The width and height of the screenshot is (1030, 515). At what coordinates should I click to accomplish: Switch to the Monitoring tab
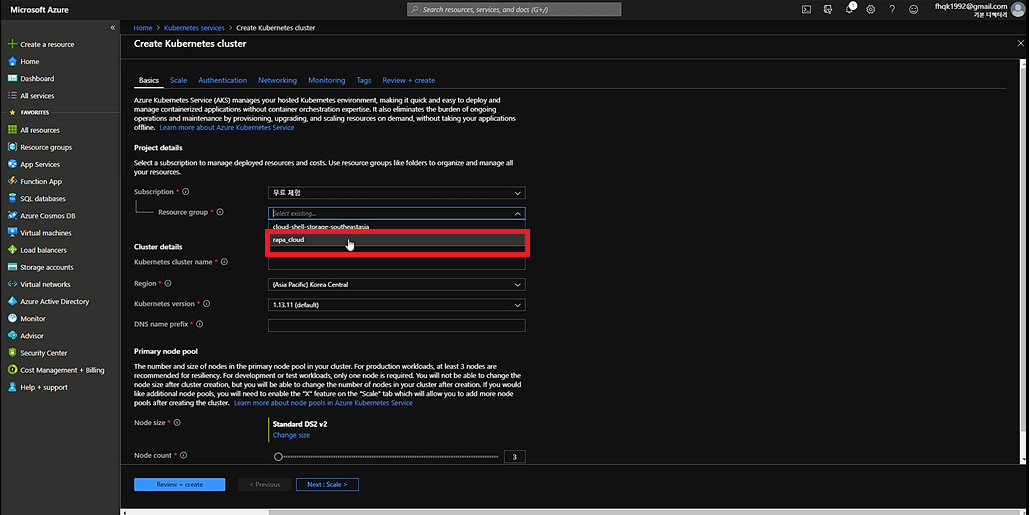[x=326, y=80]
